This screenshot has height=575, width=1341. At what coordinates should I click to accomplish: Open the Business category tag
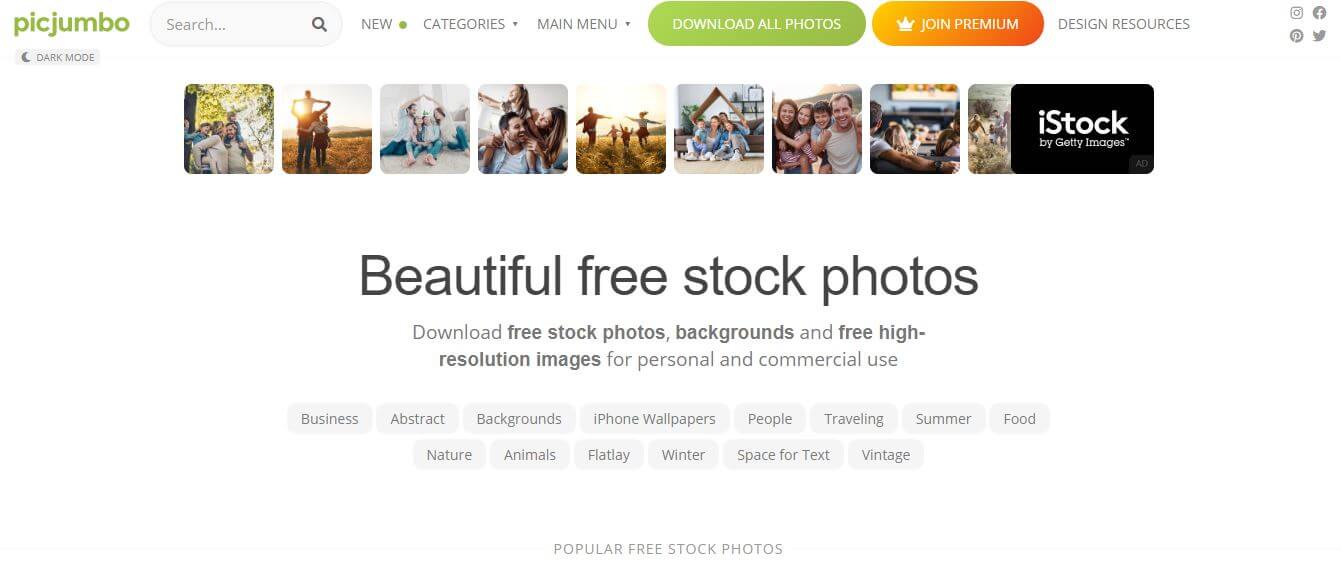point(329,419)
